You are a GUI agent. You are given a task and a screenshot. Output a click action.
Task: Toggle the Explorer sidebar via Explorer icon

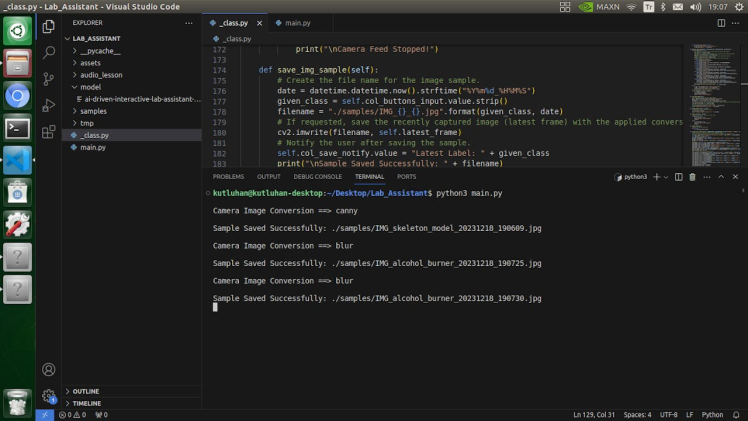tap(48, 27)
